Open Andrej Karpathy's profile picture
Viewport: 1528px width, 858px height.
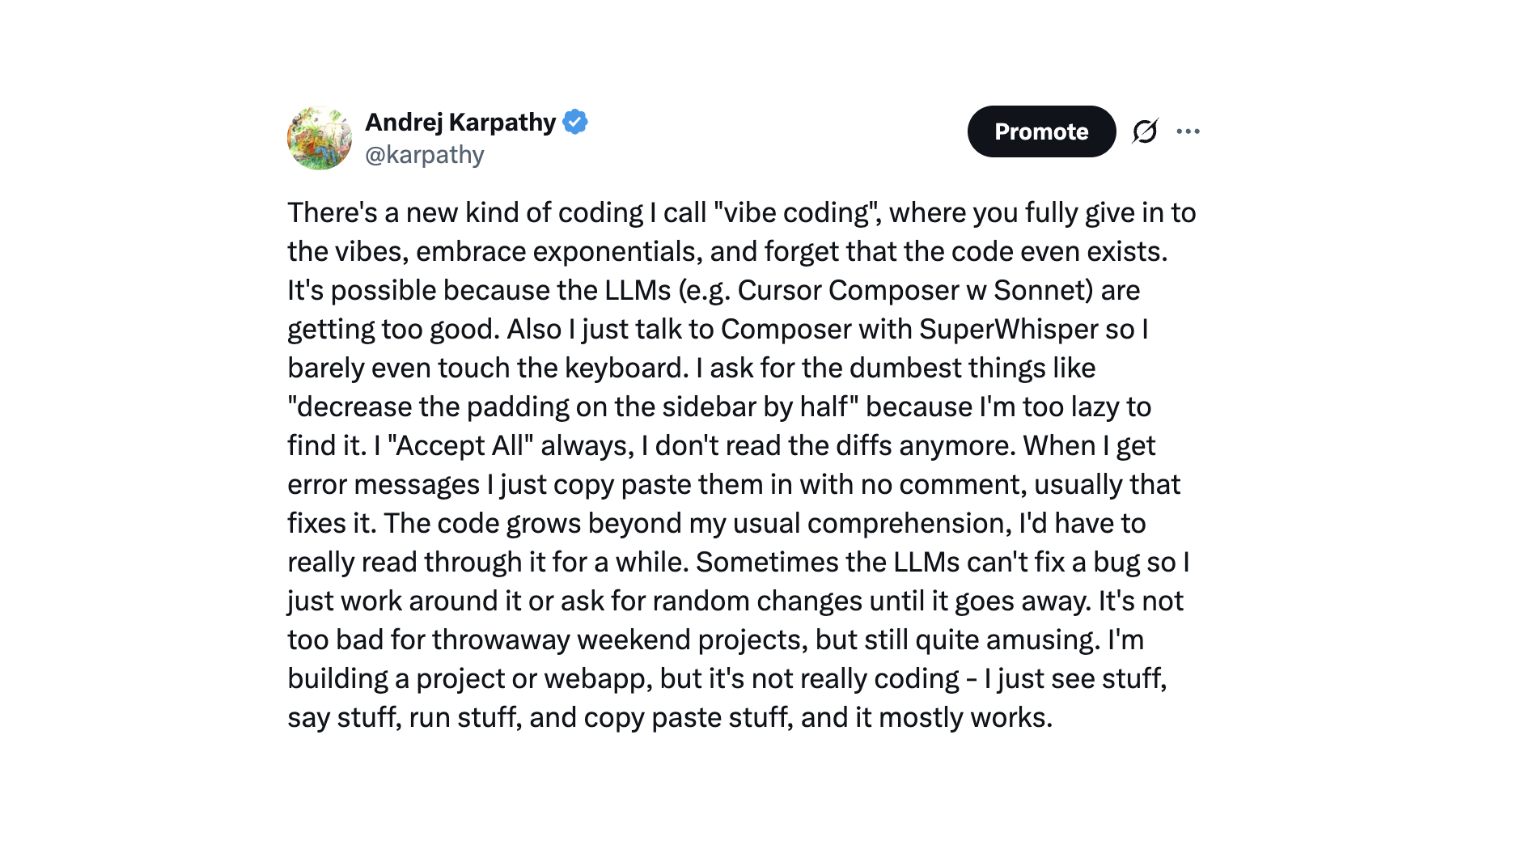point(319,138)
